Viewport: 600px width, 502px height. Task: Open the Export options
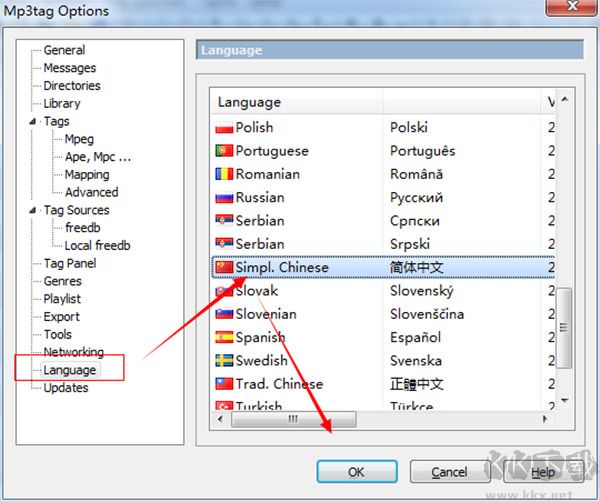(62, 317)
